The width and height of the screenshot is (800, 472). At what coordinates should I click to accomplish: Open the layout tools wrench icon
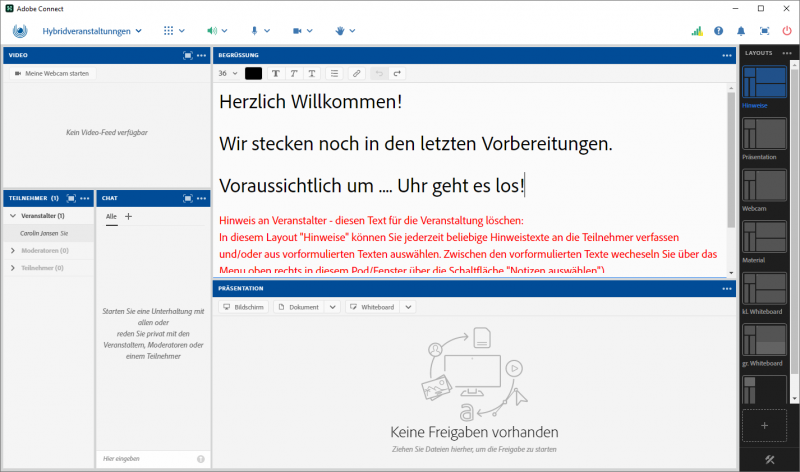(x=769, y=460)
